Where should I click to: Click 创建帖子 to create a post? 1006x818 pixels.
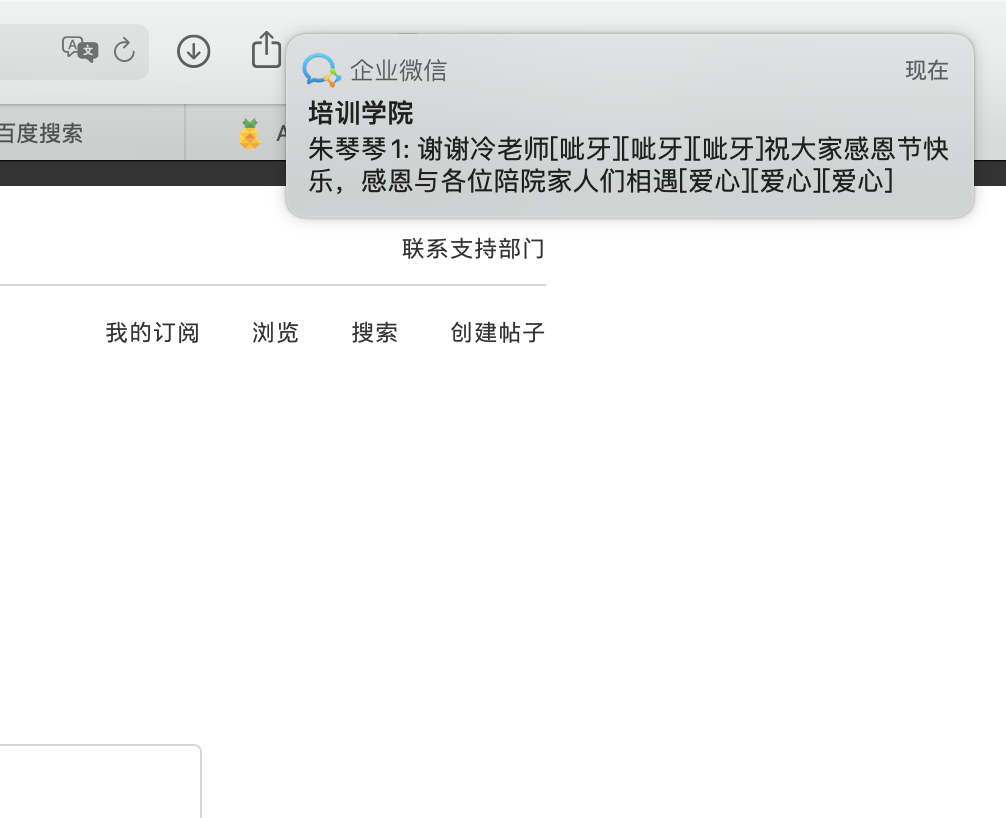pyautogui.click(x=497, y=333)
